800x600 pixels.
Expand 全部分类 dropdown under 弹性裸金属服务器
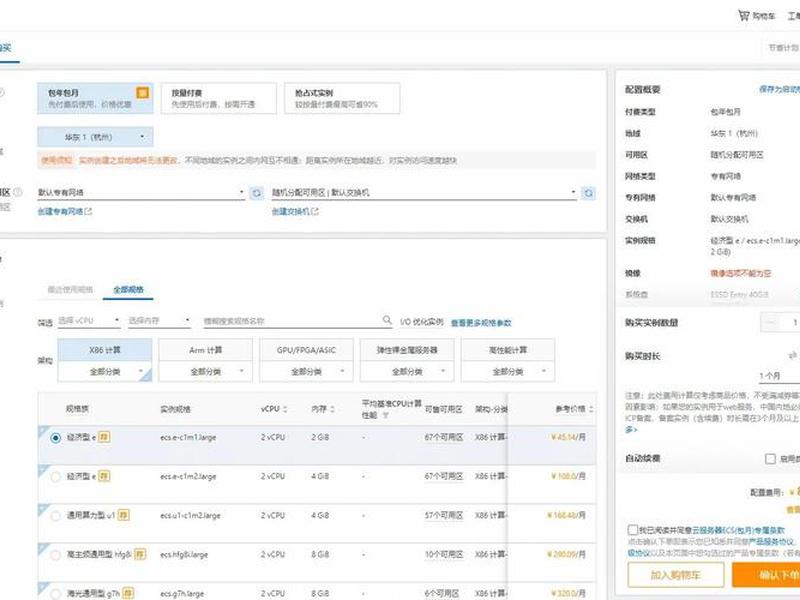407,371
